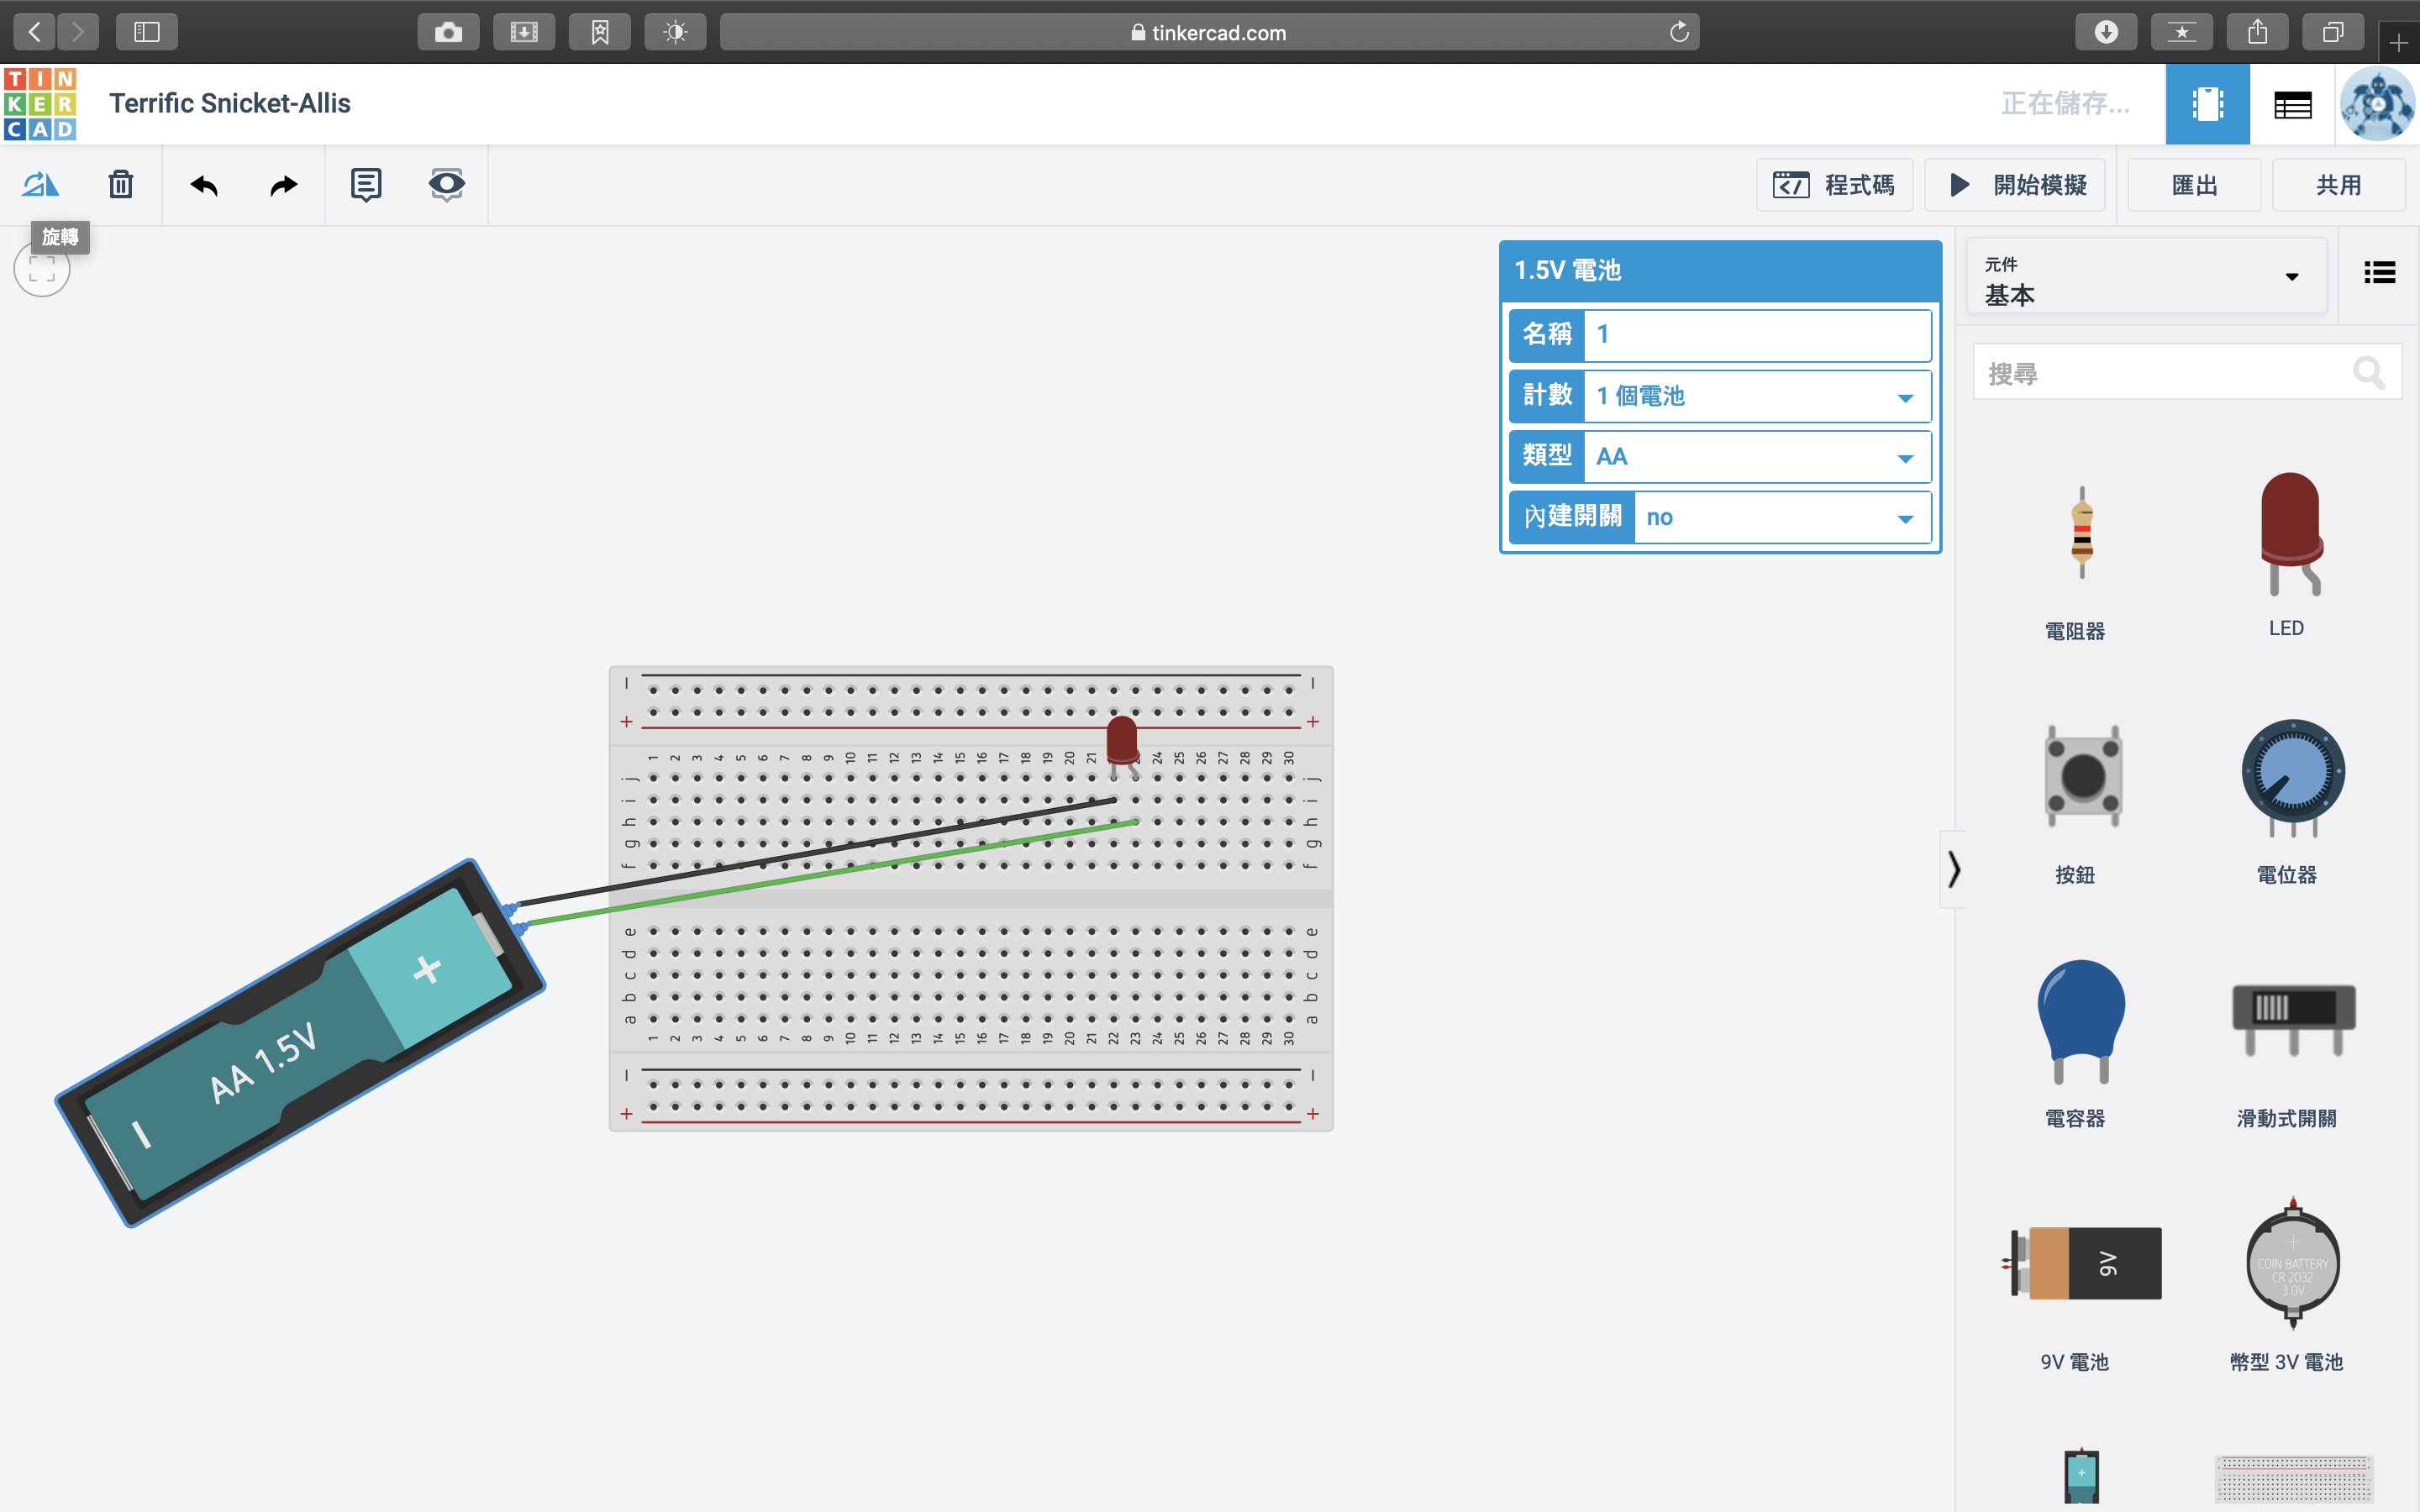Click the 匯出 export button
This screenshot has width=2420, height=1512.
tap(2194, 185)
